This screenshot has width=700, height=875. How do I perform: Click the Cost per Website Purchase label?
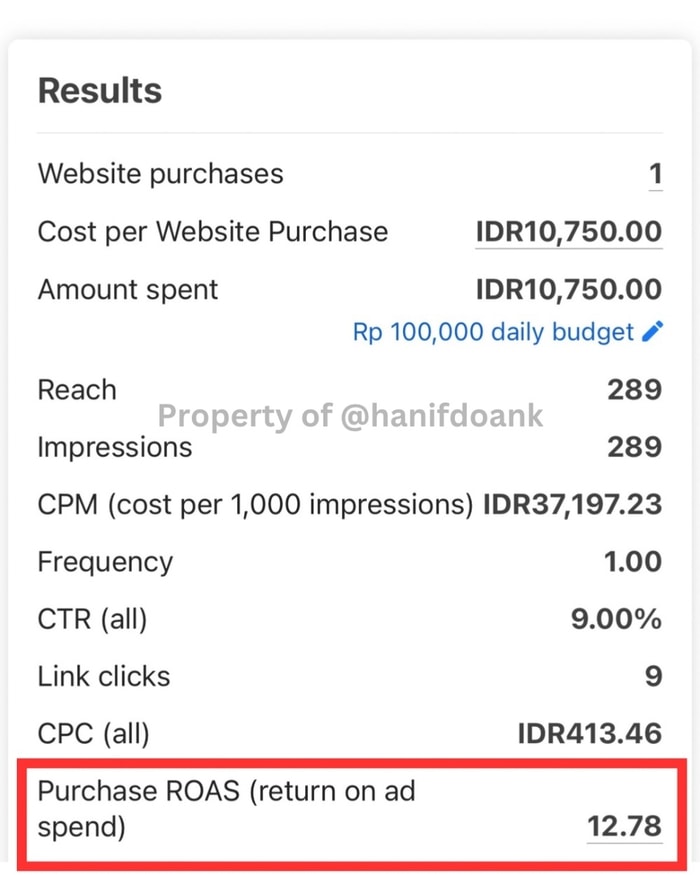tap(213, 232)
